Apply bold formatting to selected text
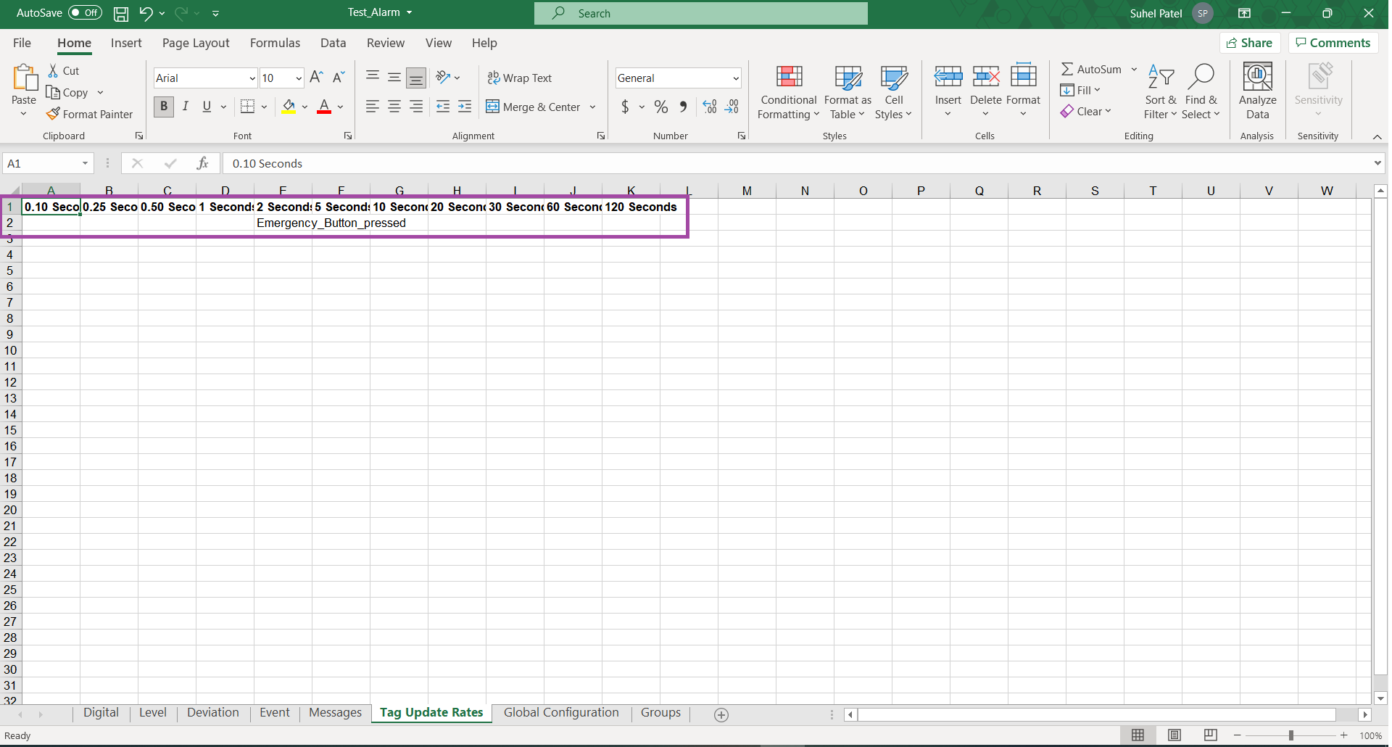 click(163, 106)
